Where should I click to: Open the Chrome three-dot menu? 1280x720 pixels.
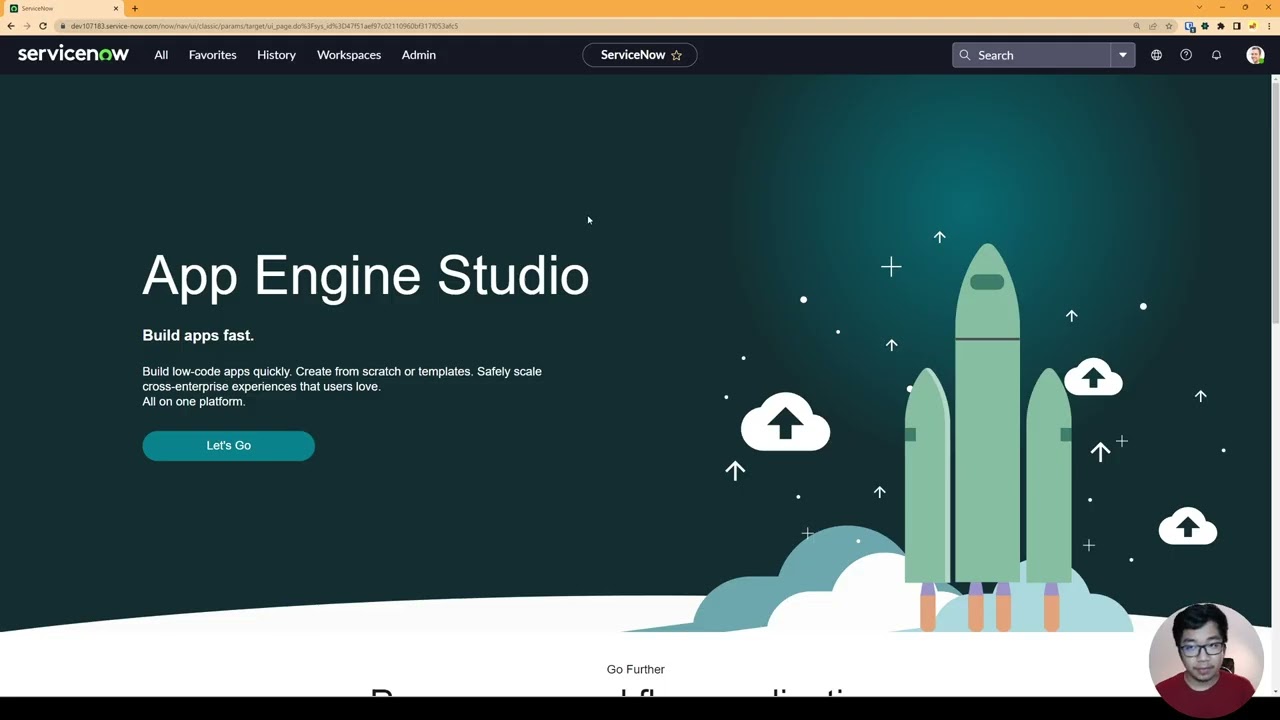(1269, 26)
